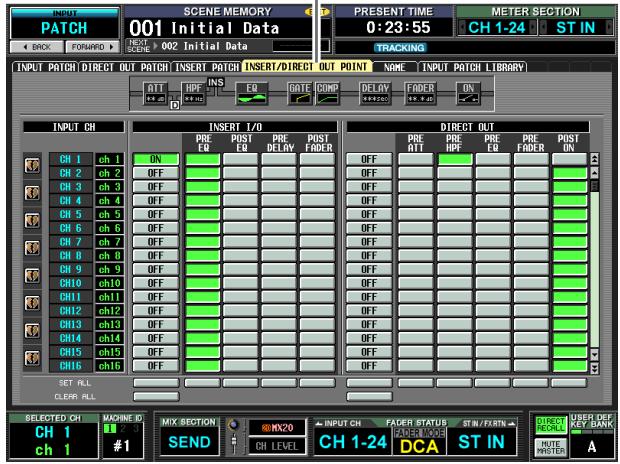This screenshot has width=620, height=464.
Task: Click the pair icon for CH 7/CH 8
Action: coord(32,248)
